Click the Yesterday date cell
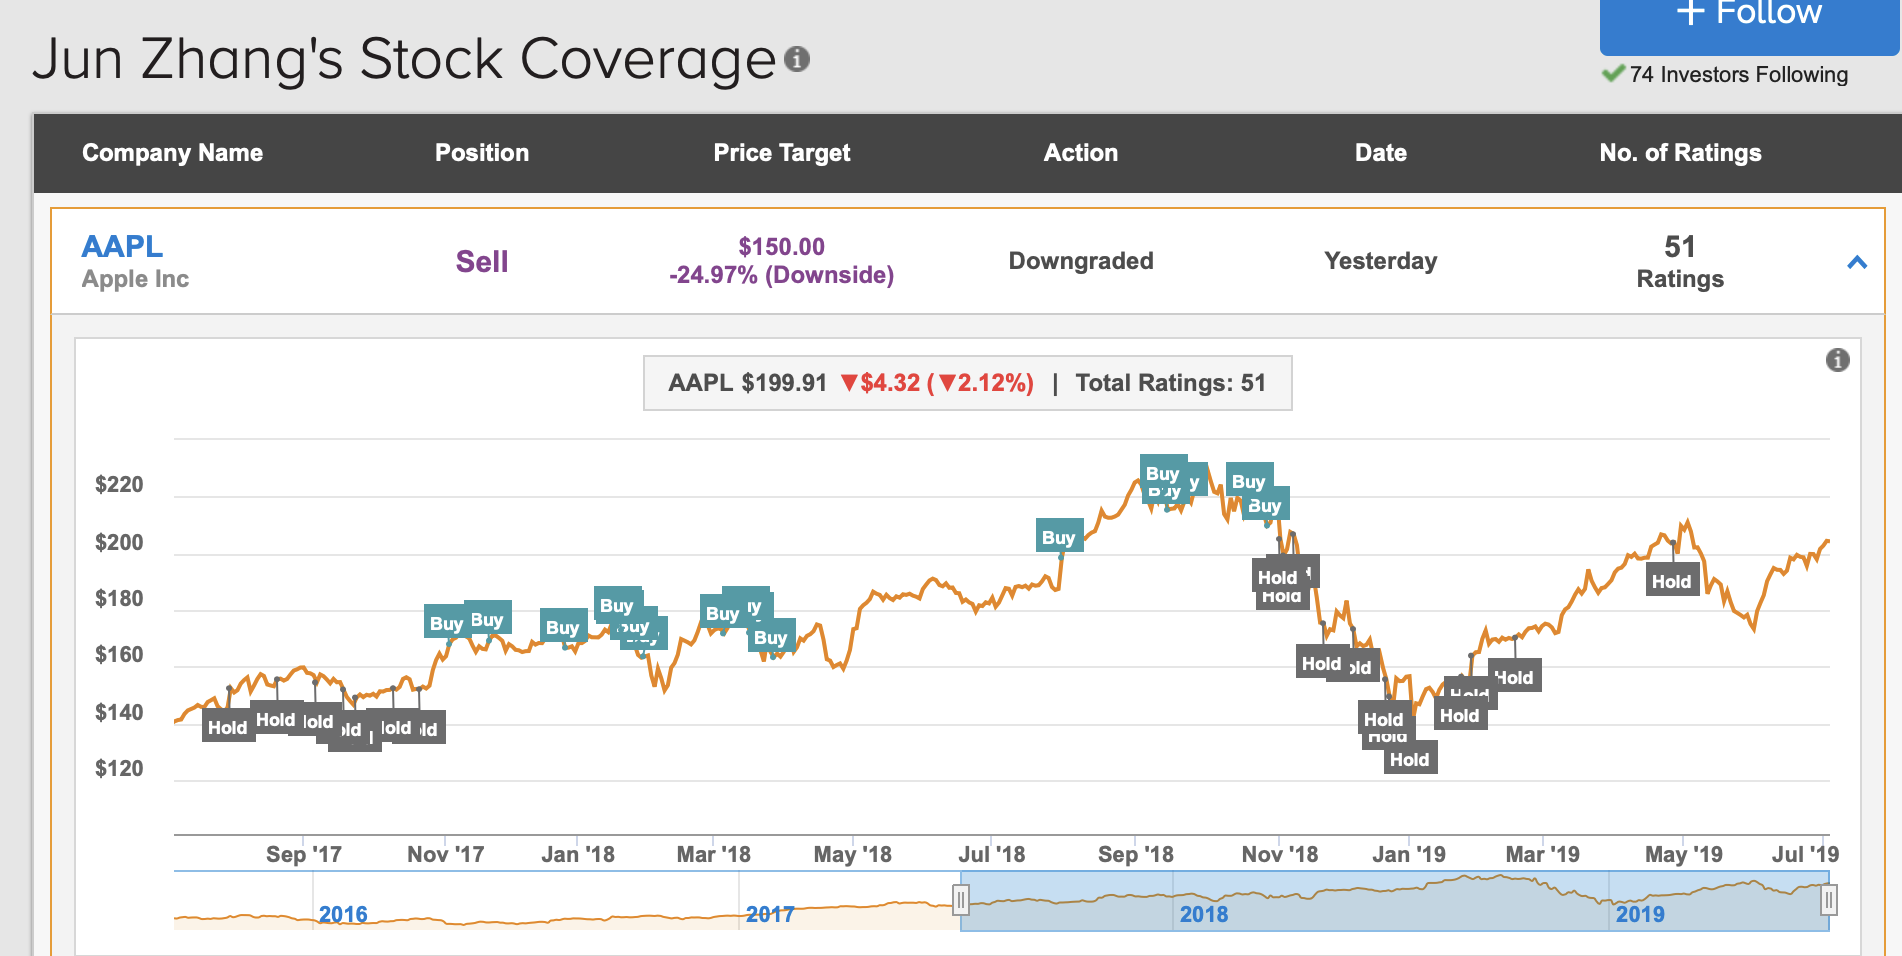The width and height of the screenshot is (1902, 956). 1381,261
